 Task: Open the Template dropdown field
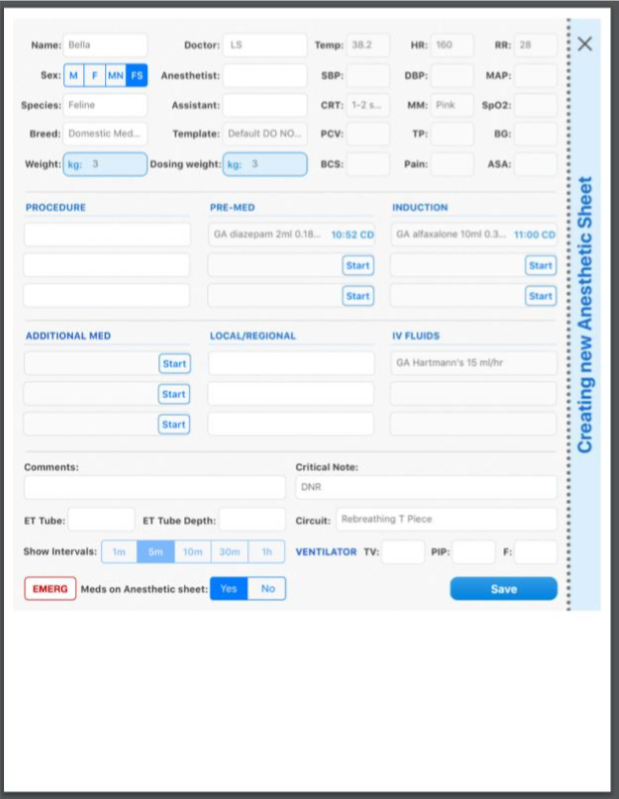coord(264,134)
